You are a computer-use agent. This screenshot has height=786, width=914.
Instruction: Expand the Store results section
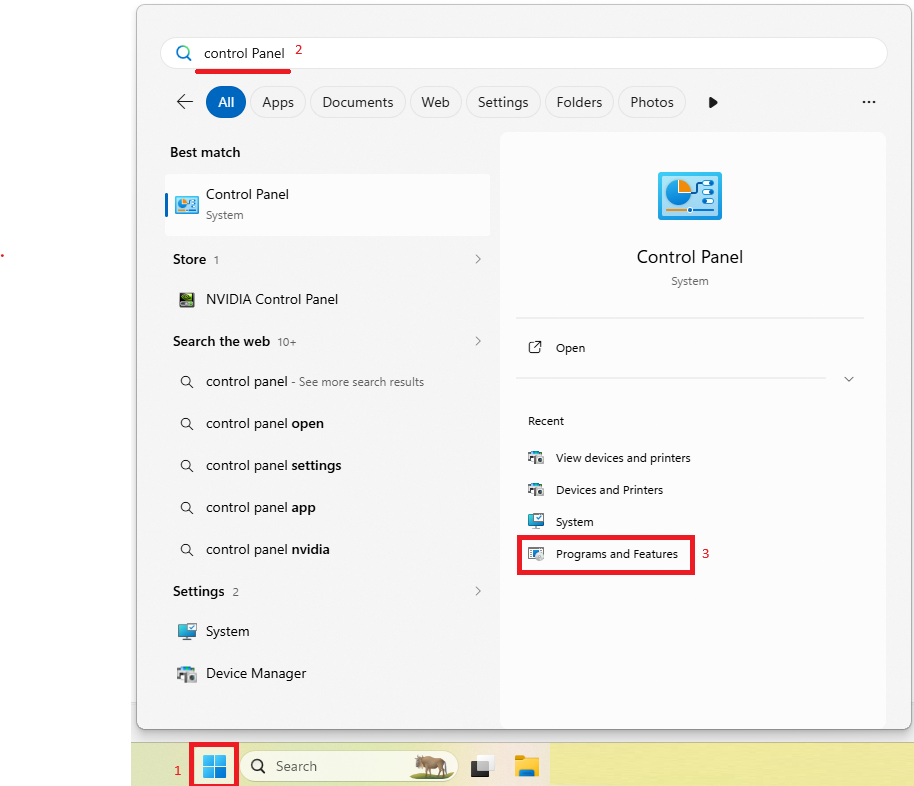click(478, 259)
